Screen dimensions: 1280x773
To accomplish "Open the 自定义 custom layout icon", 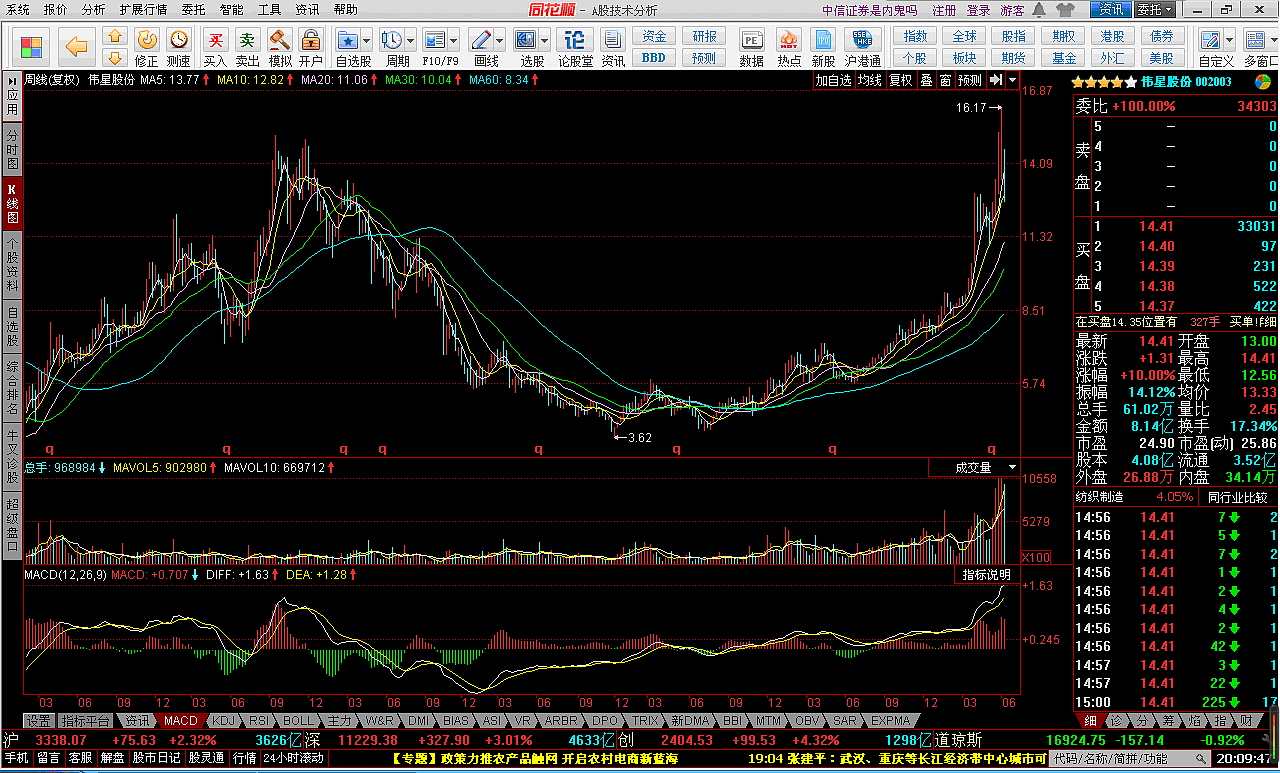I will pos(1210,40).
